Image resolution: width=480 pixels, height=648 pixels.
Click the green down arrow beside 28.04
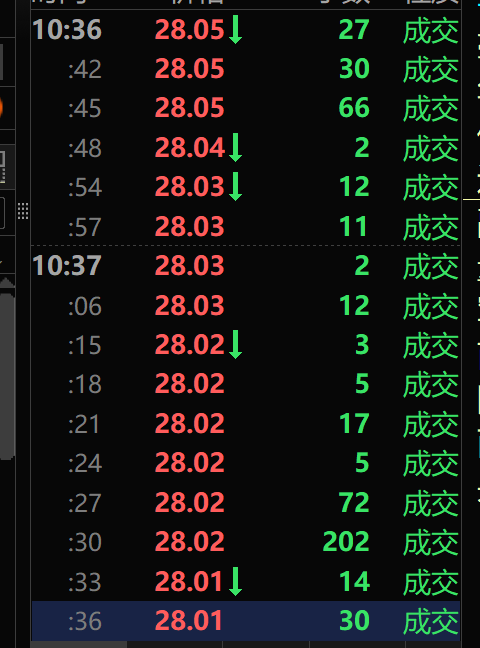[236, 148]
